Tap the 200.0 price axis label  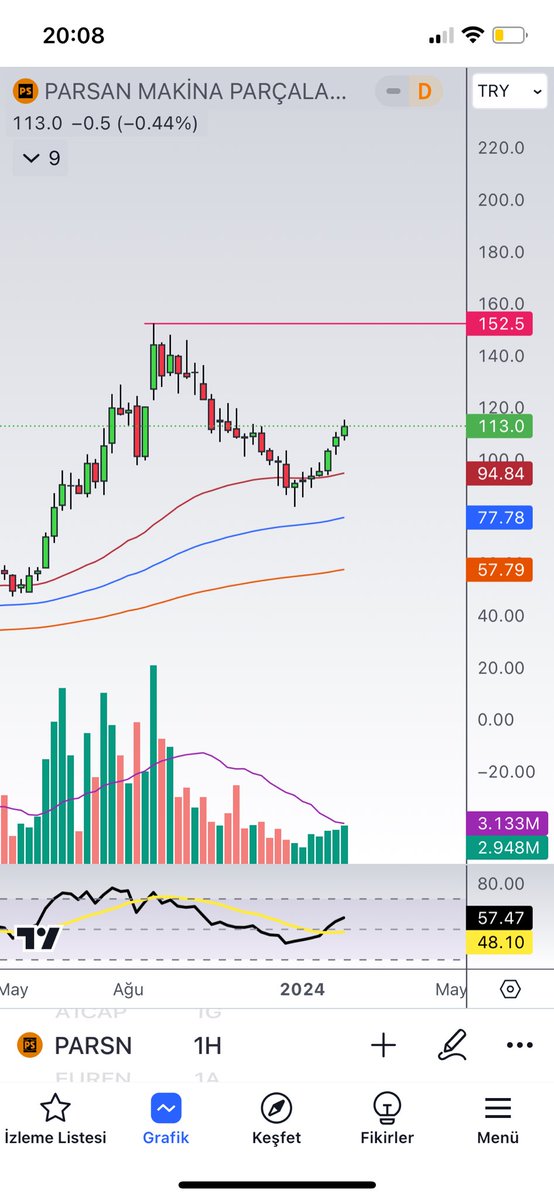pyautogui.click(x=501, y=199)
